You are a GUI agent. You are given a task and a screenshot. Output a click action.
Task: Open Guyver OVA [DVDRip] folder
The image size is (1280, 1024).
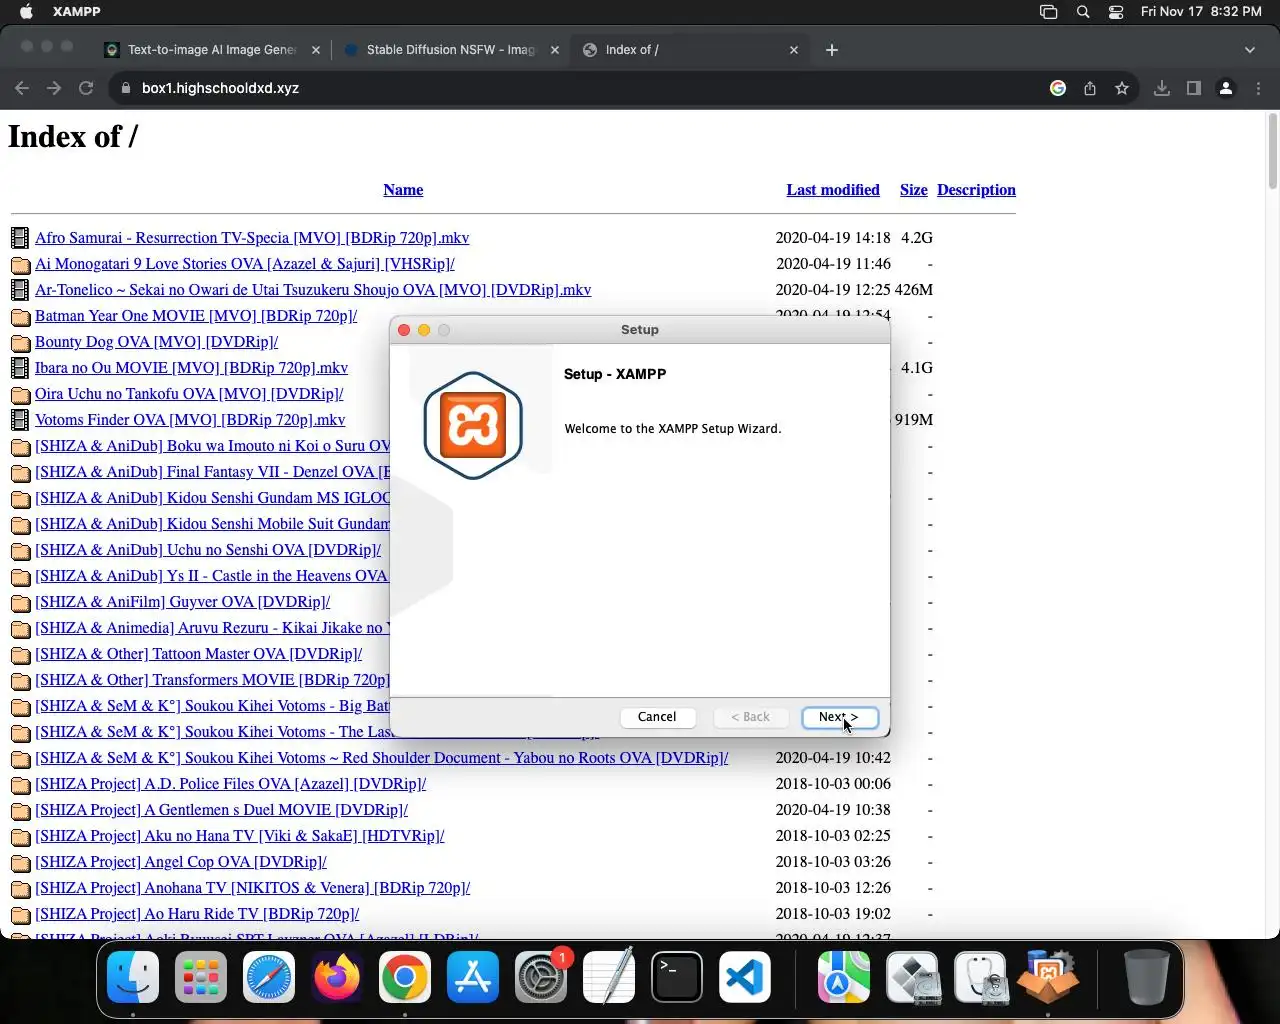[183, 602]
